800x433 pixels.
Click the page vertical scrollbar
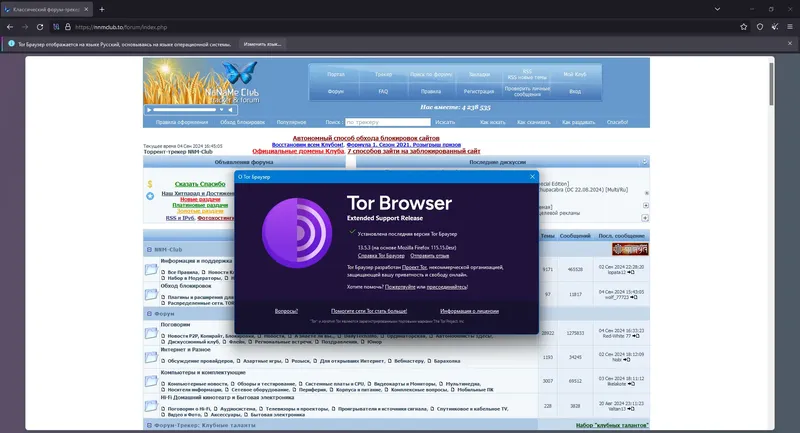[x=771, y=84]
